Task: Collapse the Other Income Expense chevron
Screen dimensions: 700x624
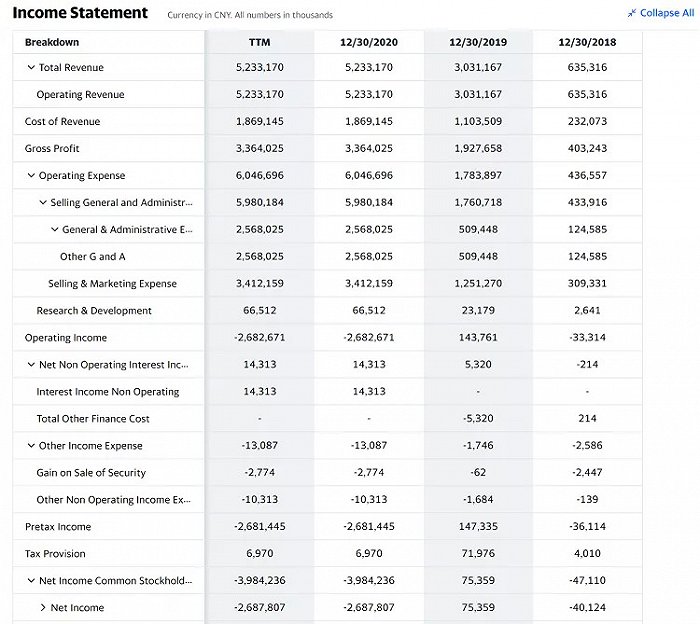Action: pos(31,445)
